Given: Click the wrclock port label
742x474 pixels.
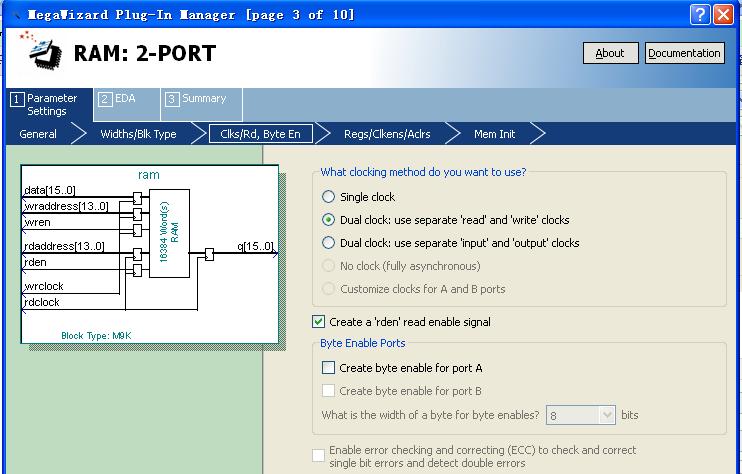Looking at the screenshot, I should click(x=44, y=286).
